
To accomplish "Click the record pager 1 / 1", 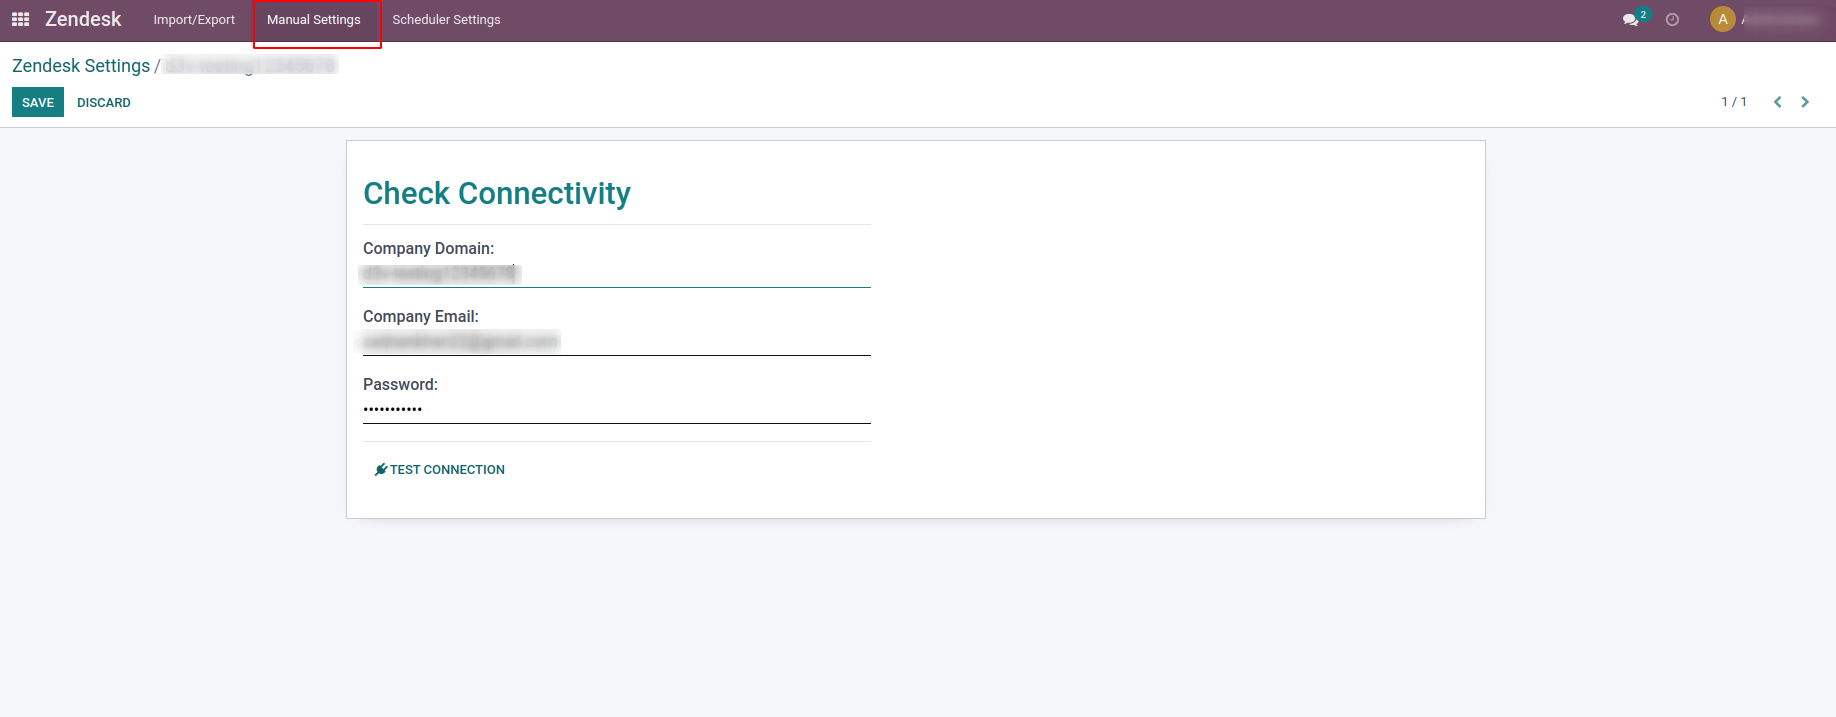I will (1734, 102).
